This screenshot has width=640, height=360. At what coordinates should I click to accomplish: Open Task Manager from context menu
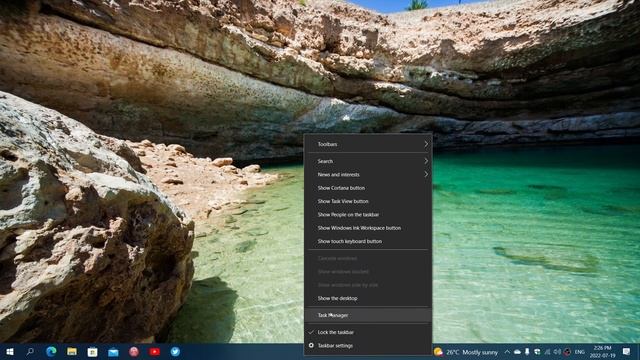pyautogui.click(x=368, y=315)
